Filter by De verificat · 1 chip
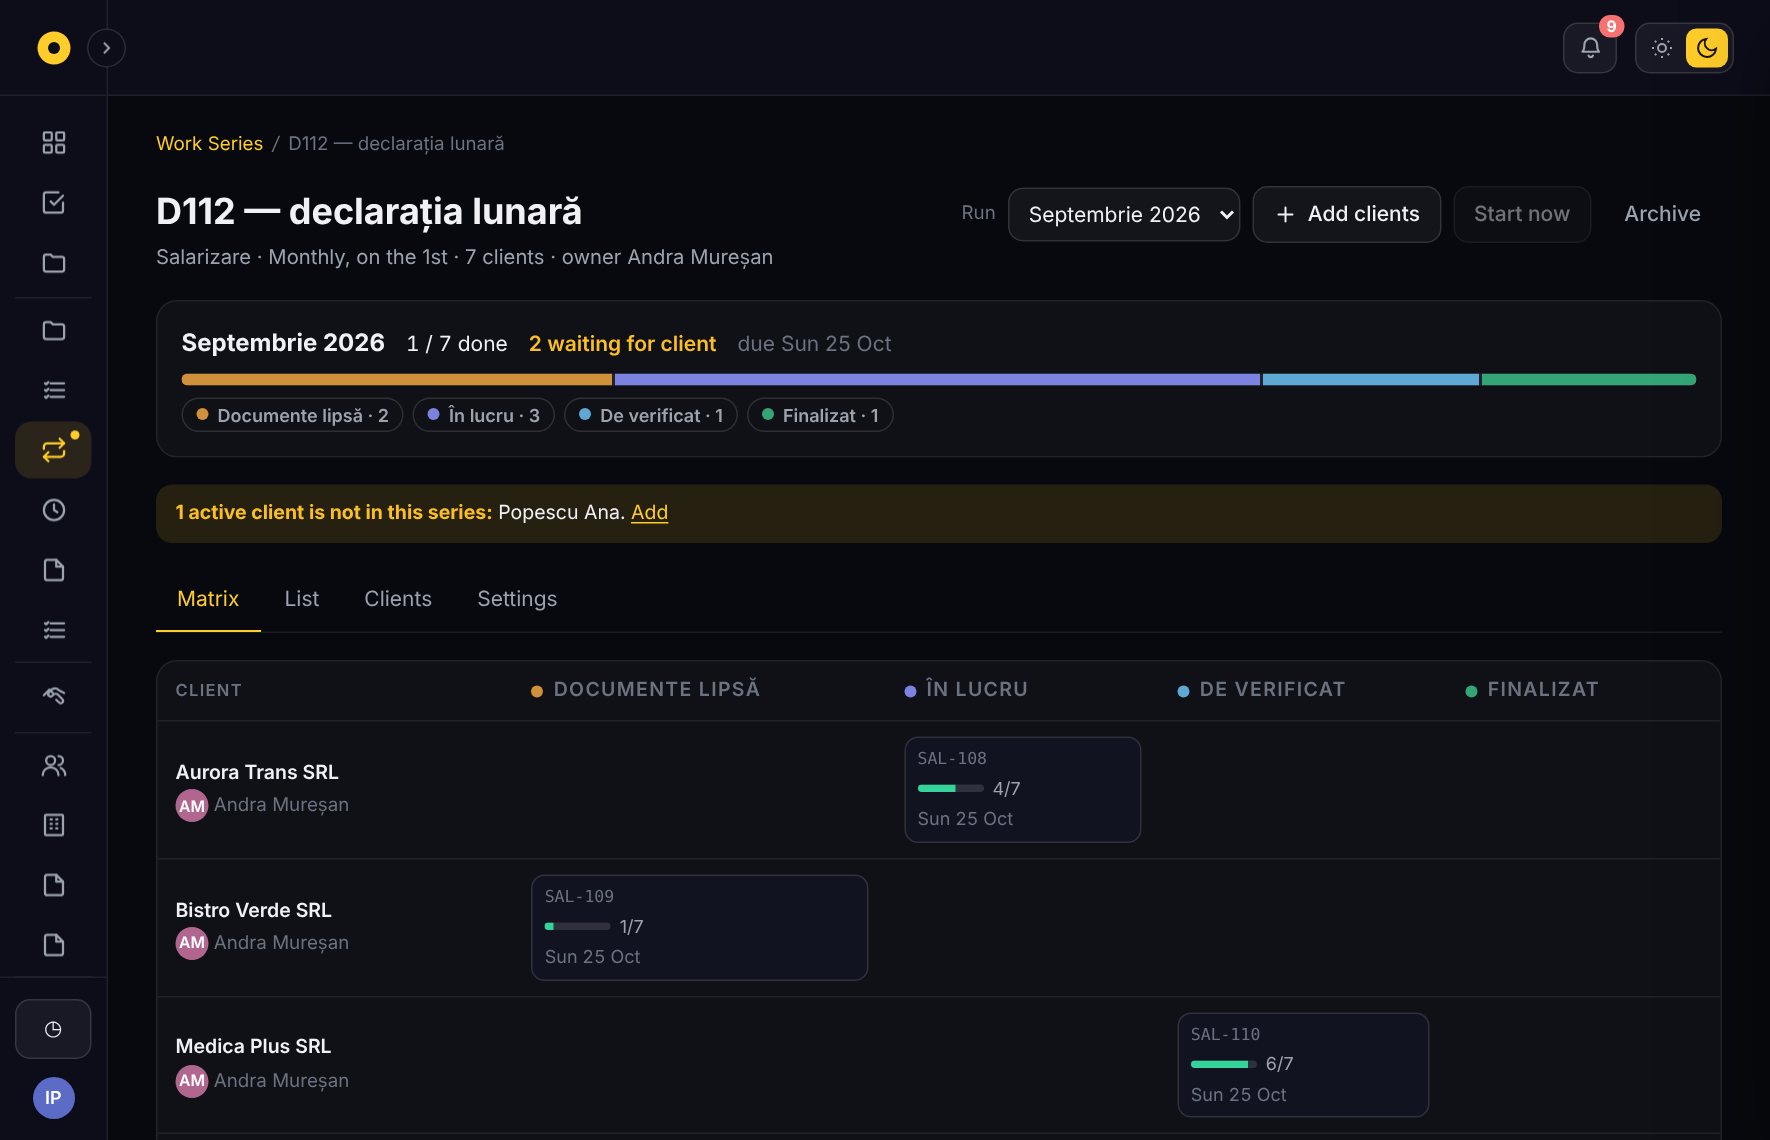 tap(651, 415)
